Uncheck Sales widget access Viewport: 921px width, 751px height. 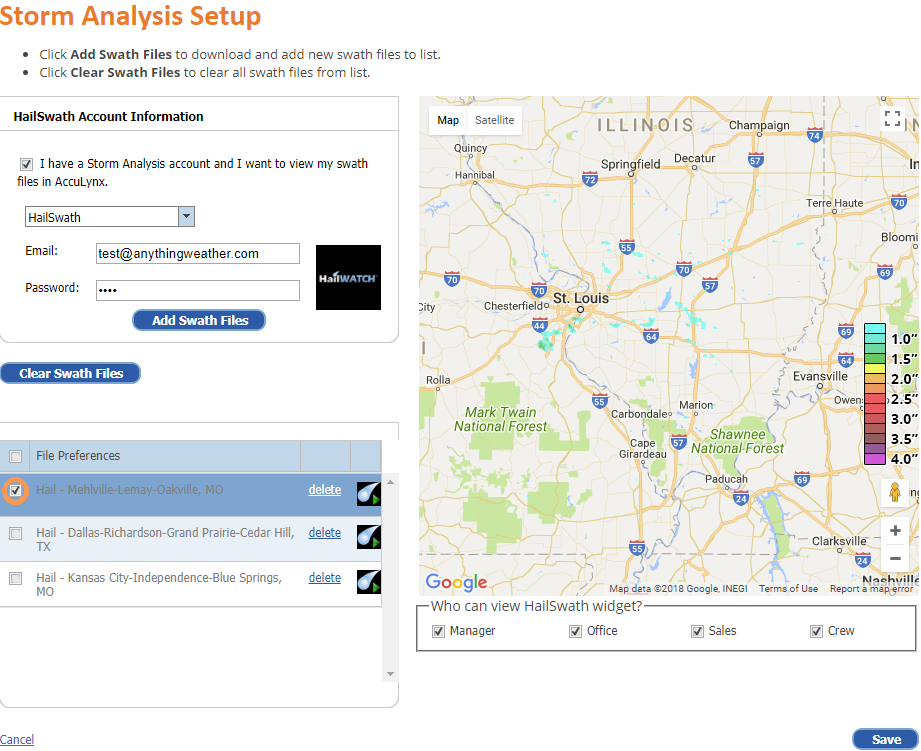click(x=697, y=631)
